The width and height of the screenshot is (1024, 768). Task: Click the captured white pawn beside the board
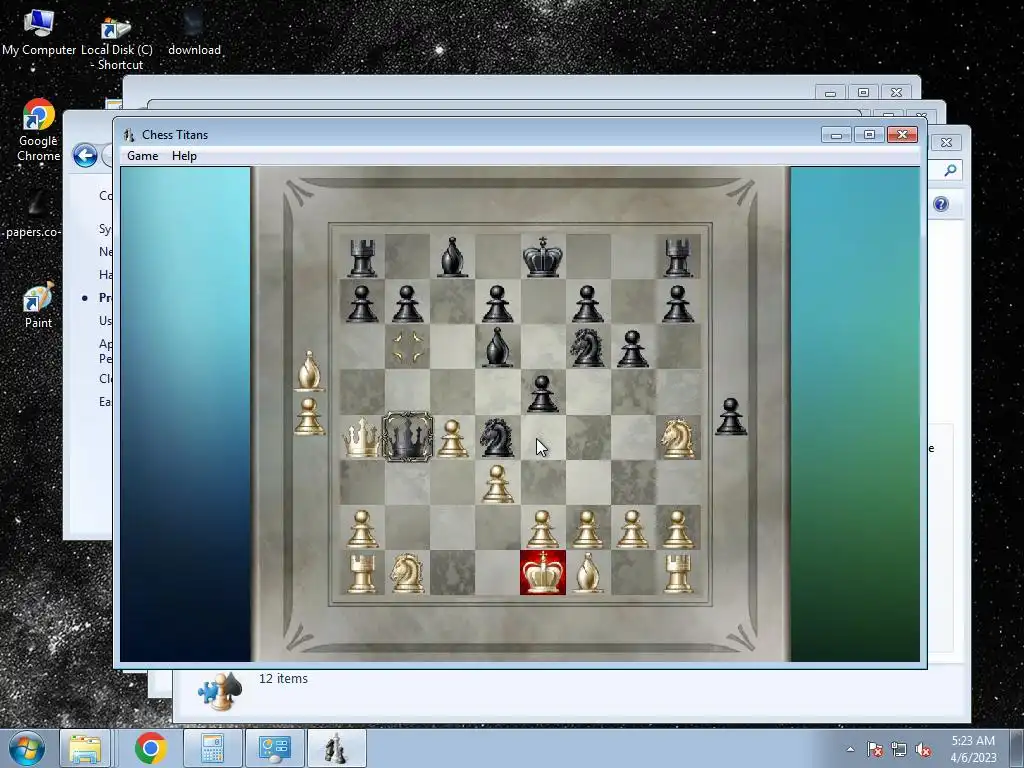click(310, 416)
